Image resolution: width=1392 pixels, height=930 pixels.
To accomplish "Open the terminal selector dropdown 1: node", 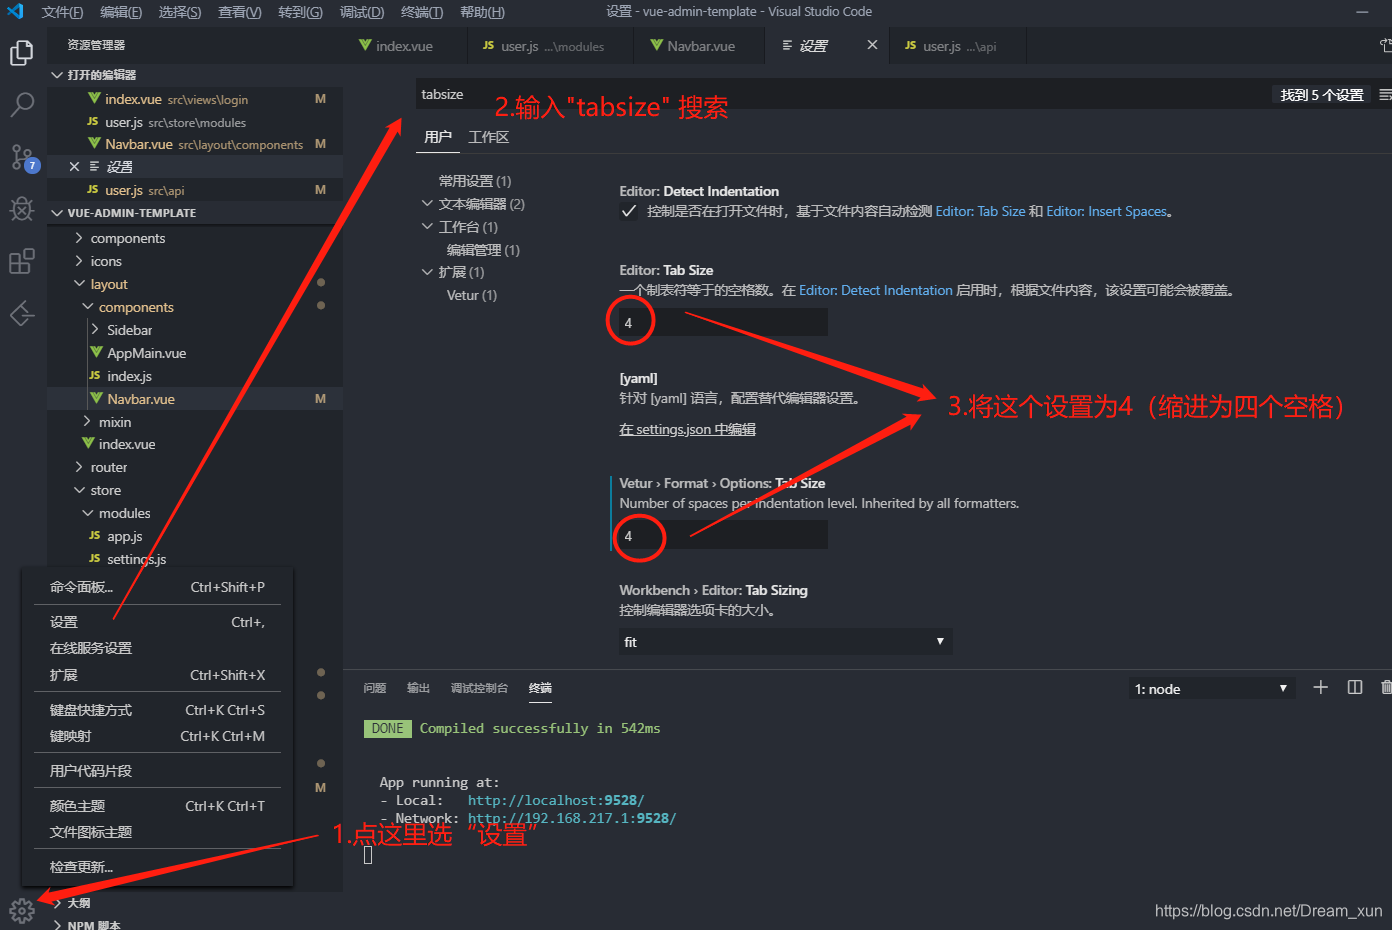I will tap(1212, 689).
